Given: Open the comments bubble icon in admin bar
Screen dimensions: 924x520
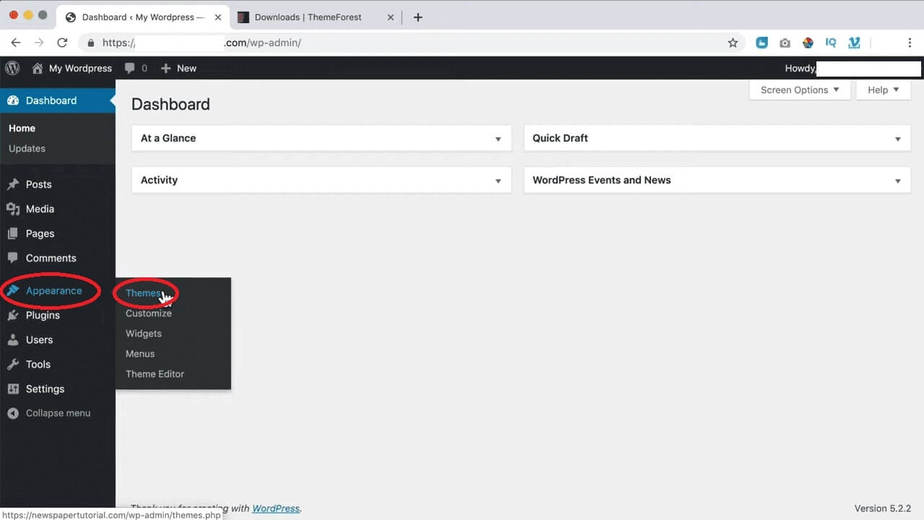Looking at the screenshot, I should 130,68.
